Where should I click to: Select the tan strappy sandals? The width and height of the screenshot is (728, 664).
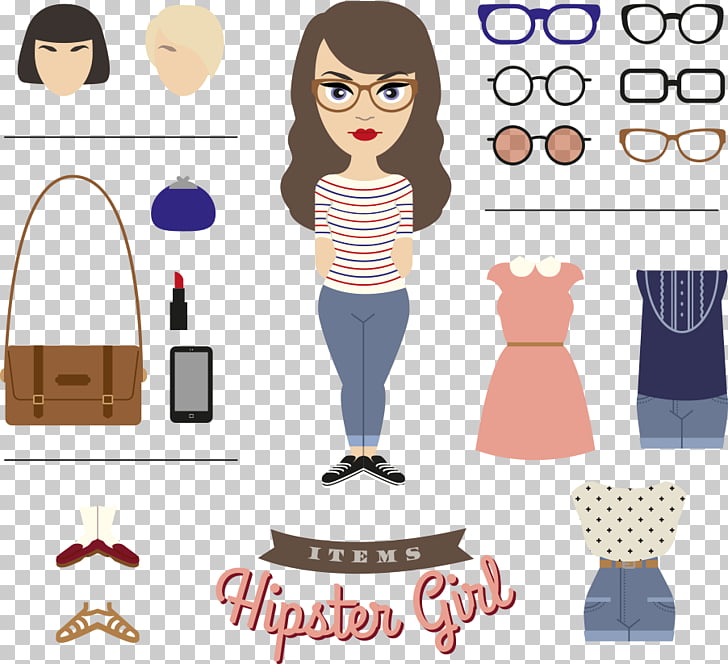click(98, 623)
